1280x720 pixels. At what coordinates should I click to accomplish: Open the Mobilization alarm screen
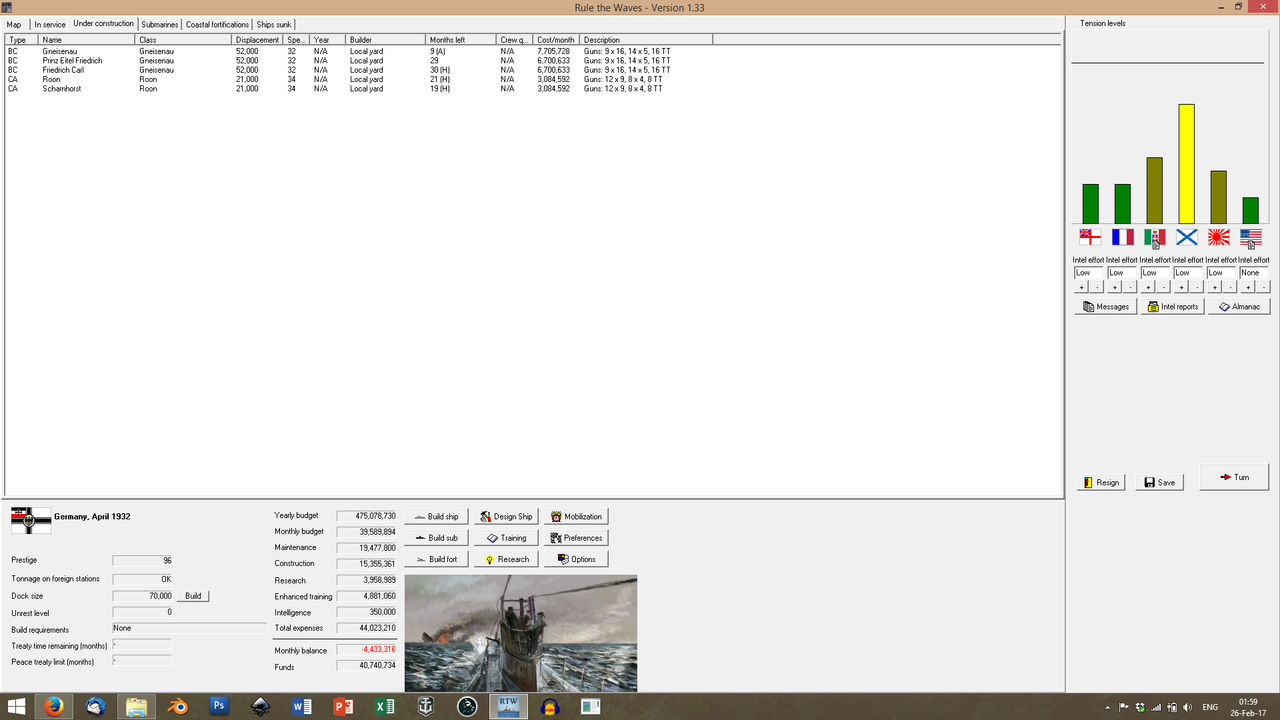576,516
